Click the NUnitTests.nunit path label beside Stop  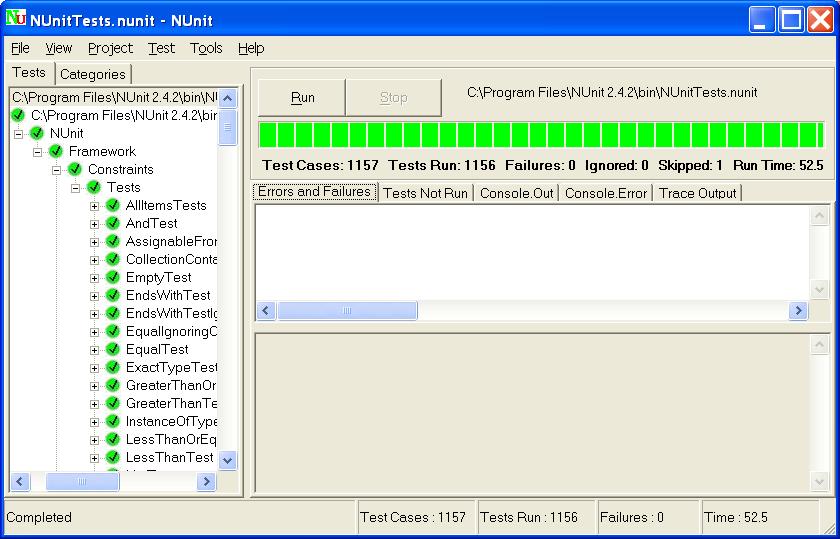(x=612, y=93)
